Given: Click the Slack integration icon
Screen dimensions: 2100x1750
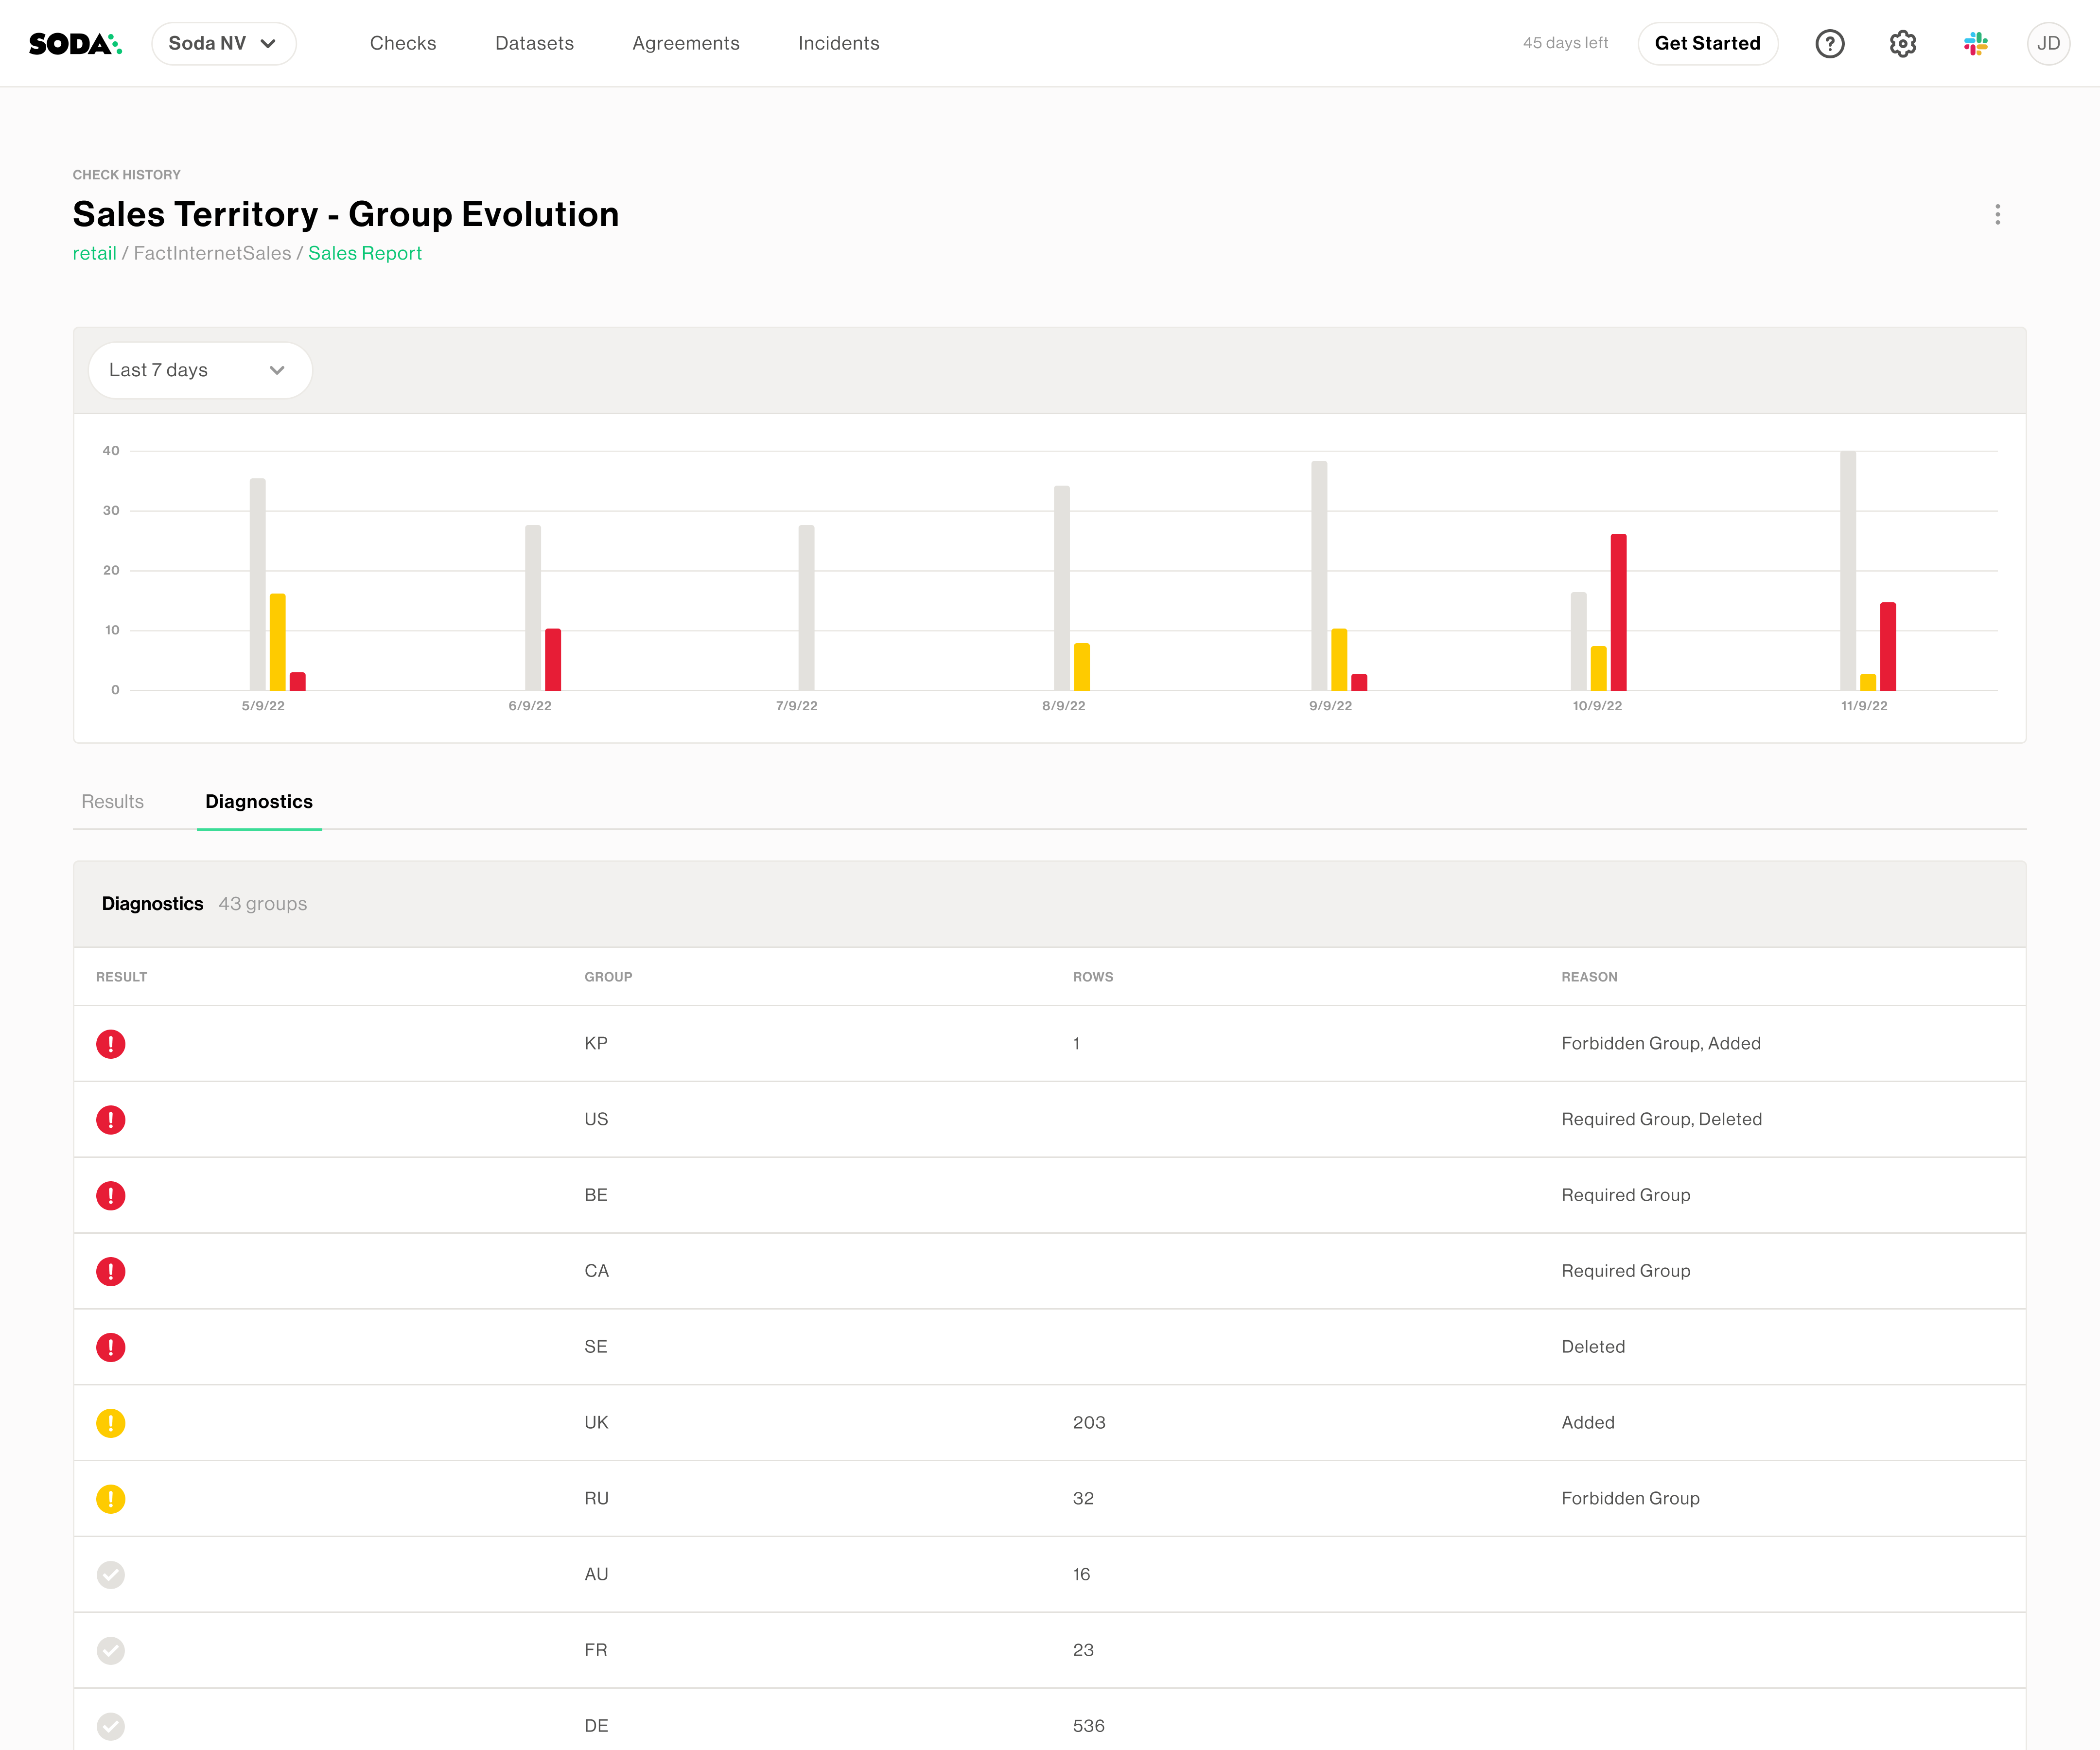Looking at the screenshot, I should (x=1975, y=43).
